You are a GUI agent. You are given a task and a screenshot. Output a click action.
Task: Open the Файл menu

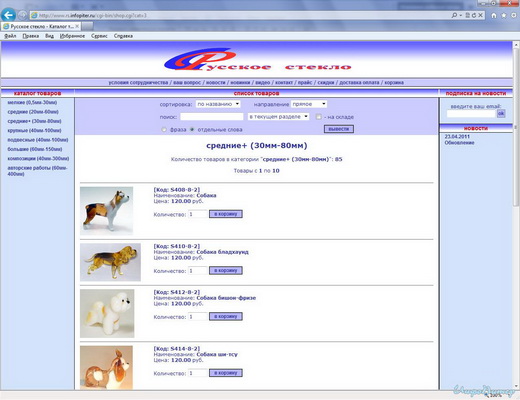click(x=10, y=36)
